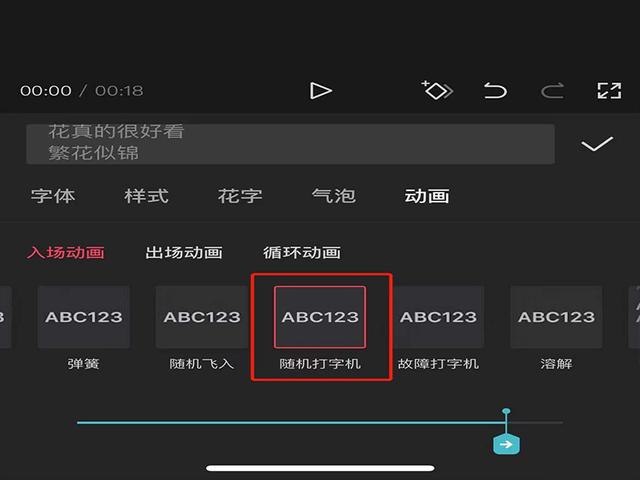
Task: Undo the last edit
Action: 495,91
